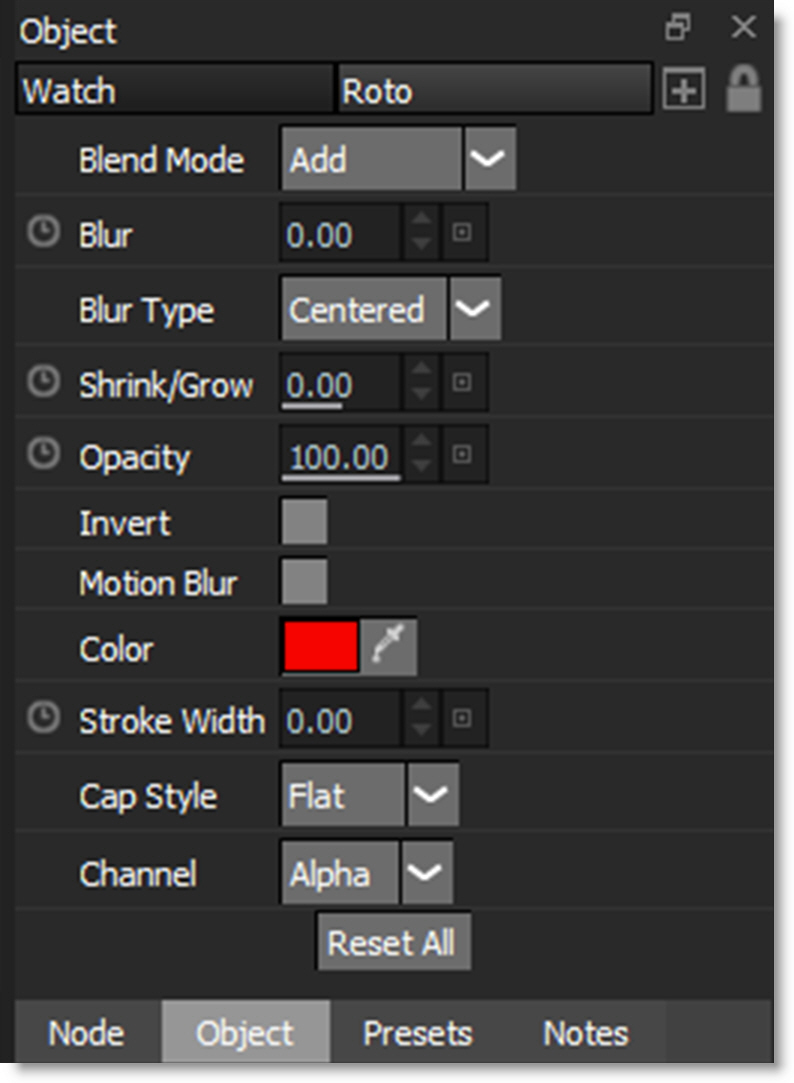Click the Stroke Width keyframe clock icon
Viewport: 794px width, 1083px height.
click(x=42, y=718)
